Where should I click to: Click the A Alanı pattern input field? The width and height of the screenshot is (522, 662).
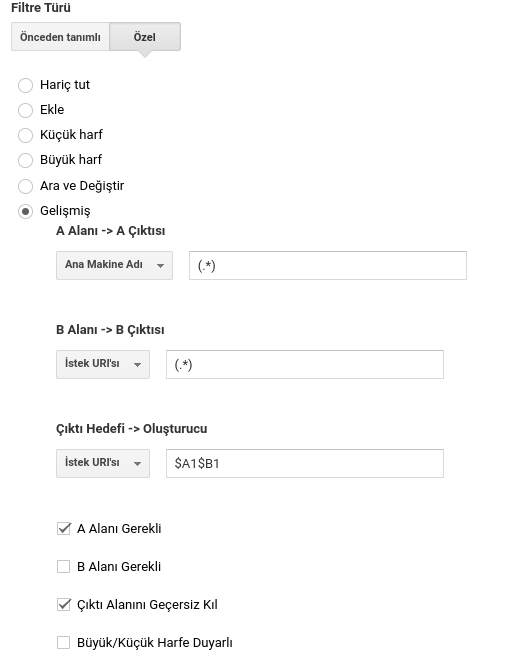328,265
